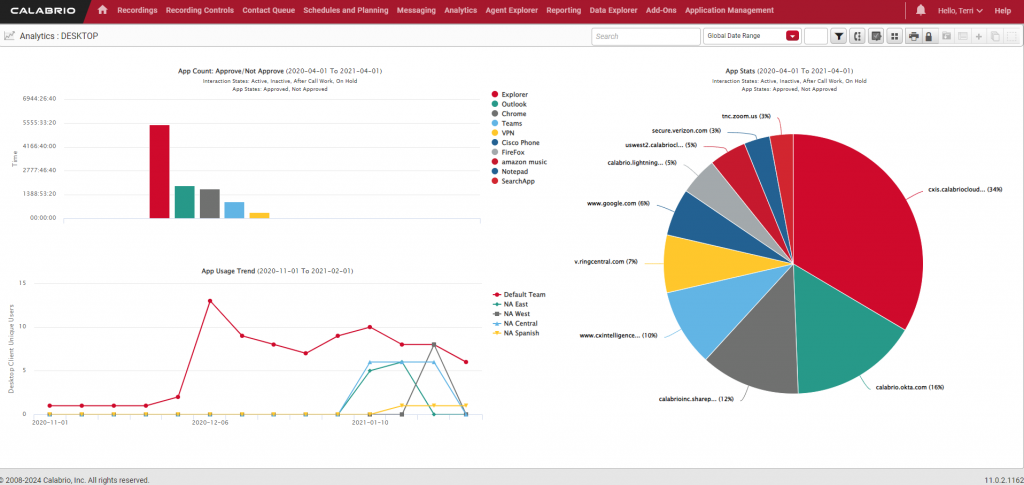This screenshot has width=1024, height=485.
Task: Print the dashboard with the printer icon
Action: [914, 36]
